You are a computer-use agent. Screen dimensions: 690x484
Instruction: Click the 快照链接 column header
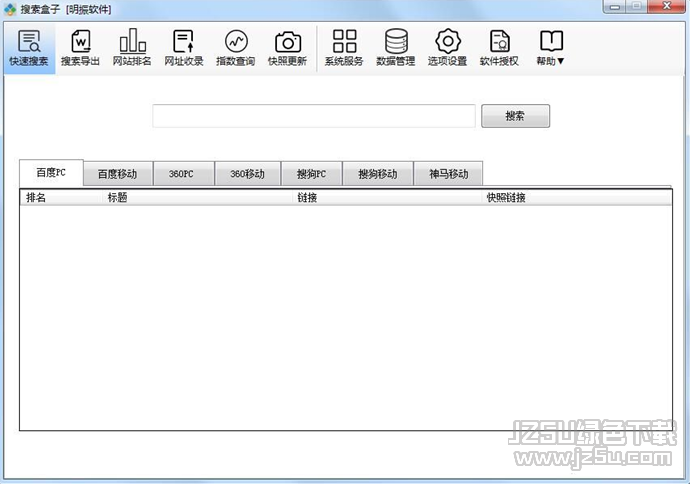[x=576, y=198]
